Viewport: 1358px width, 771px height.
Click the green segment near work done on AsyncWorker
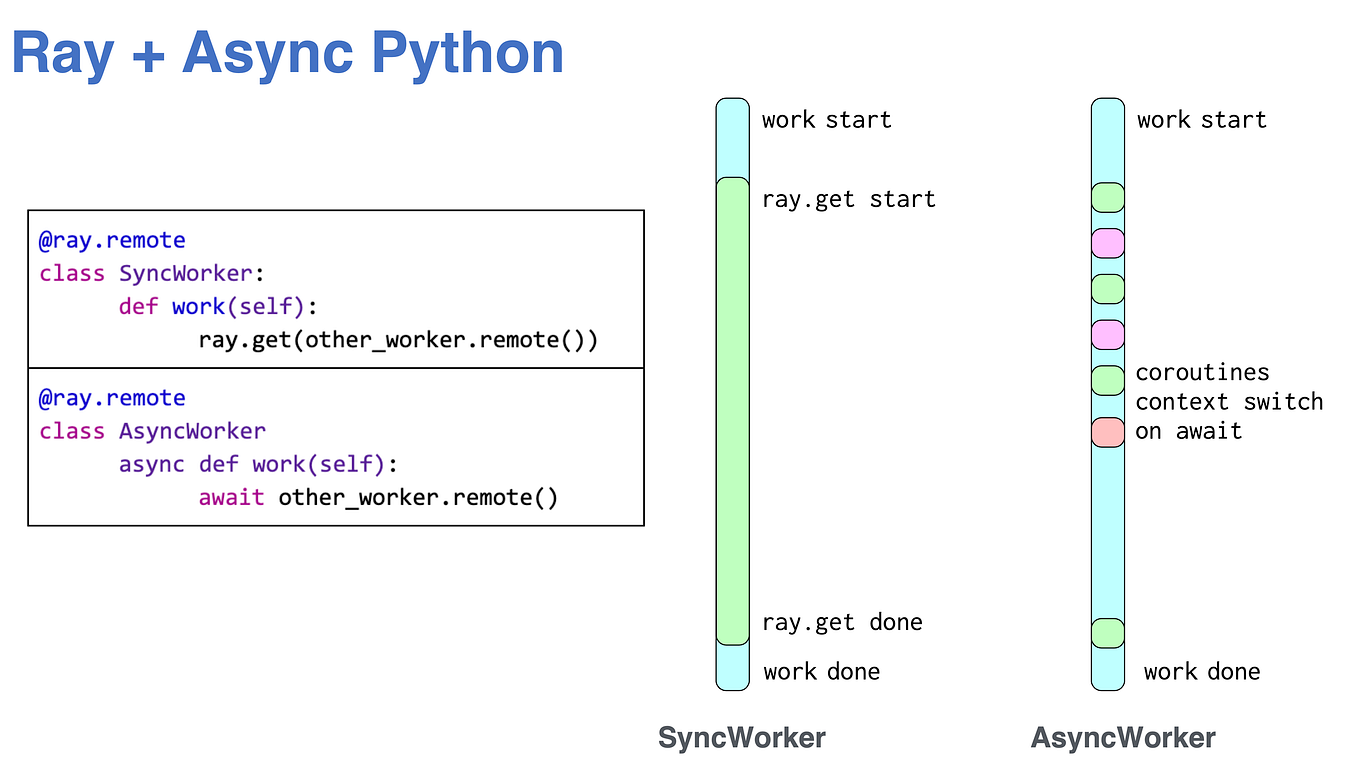click(1108, 632)
